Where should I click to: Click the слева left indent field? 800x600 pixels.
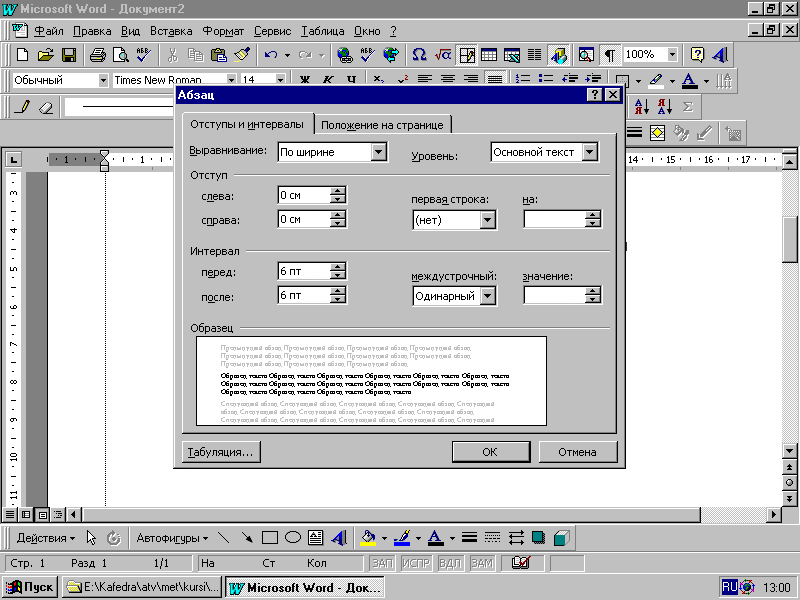304,195
